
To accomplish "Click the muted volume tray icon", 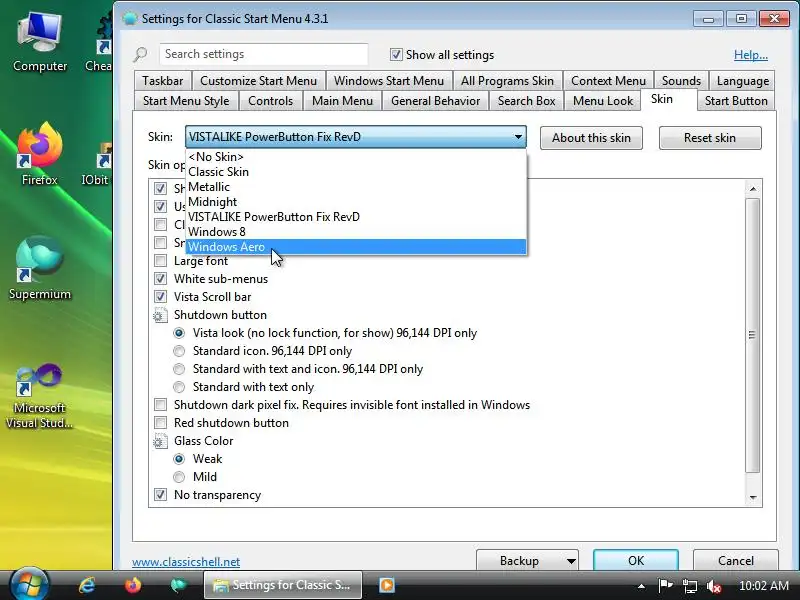I will (714, 586).
